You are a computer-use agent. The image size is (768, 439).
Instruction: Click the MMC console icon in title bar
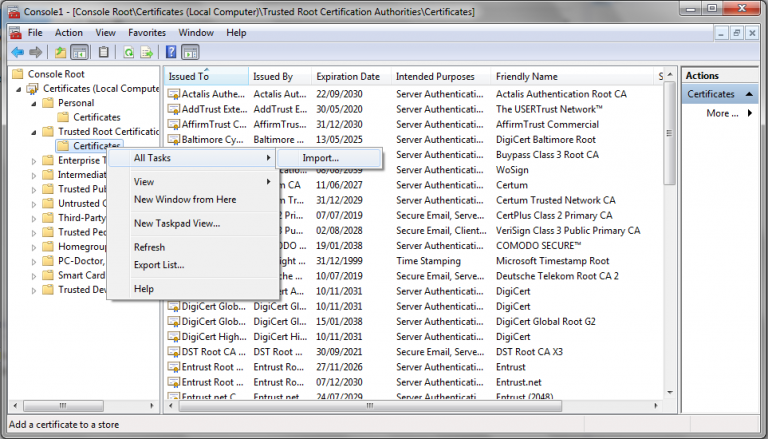pos(14,11)
